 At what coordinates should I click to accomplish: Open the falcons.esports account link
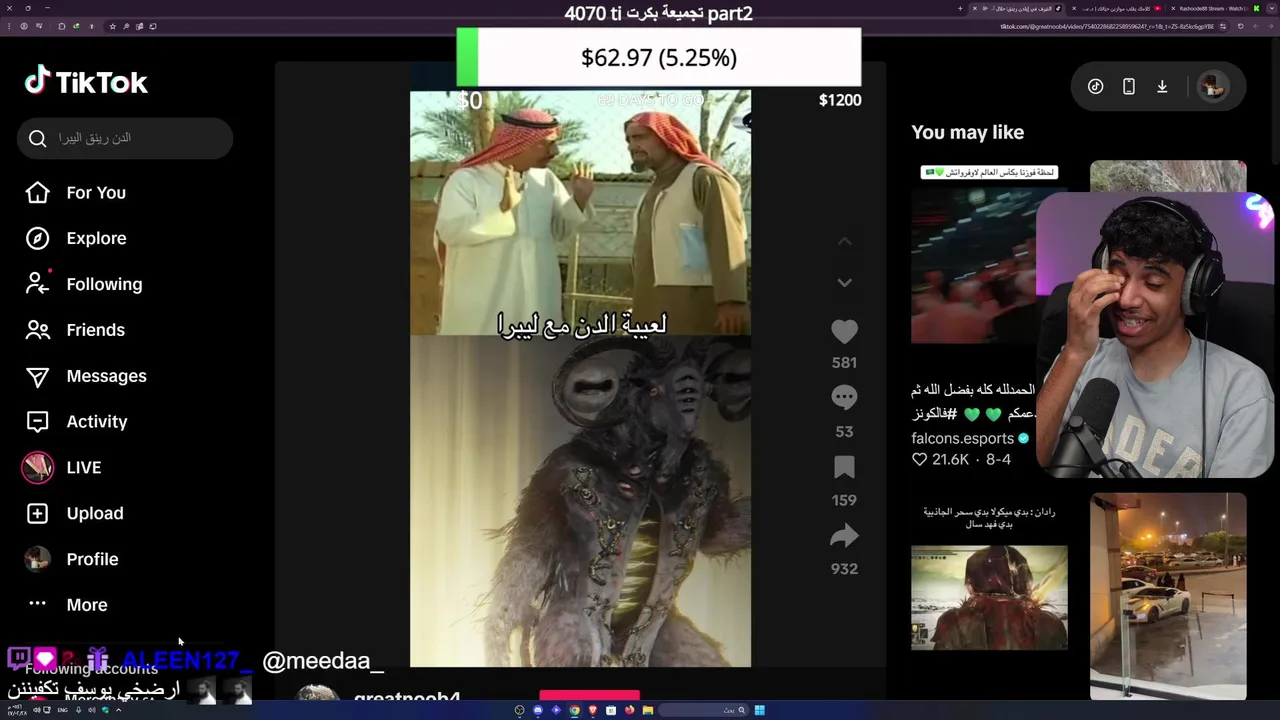coord(962,438)
